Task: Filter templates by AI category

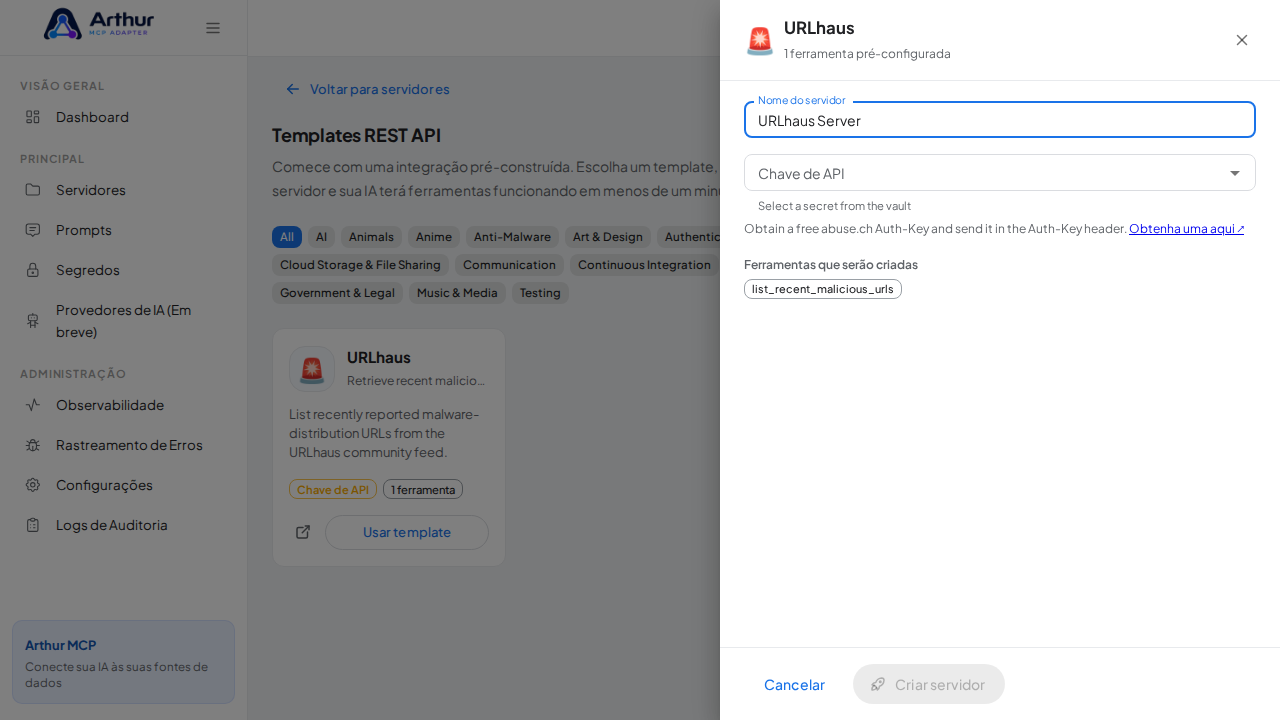Action: coord(321,237)
